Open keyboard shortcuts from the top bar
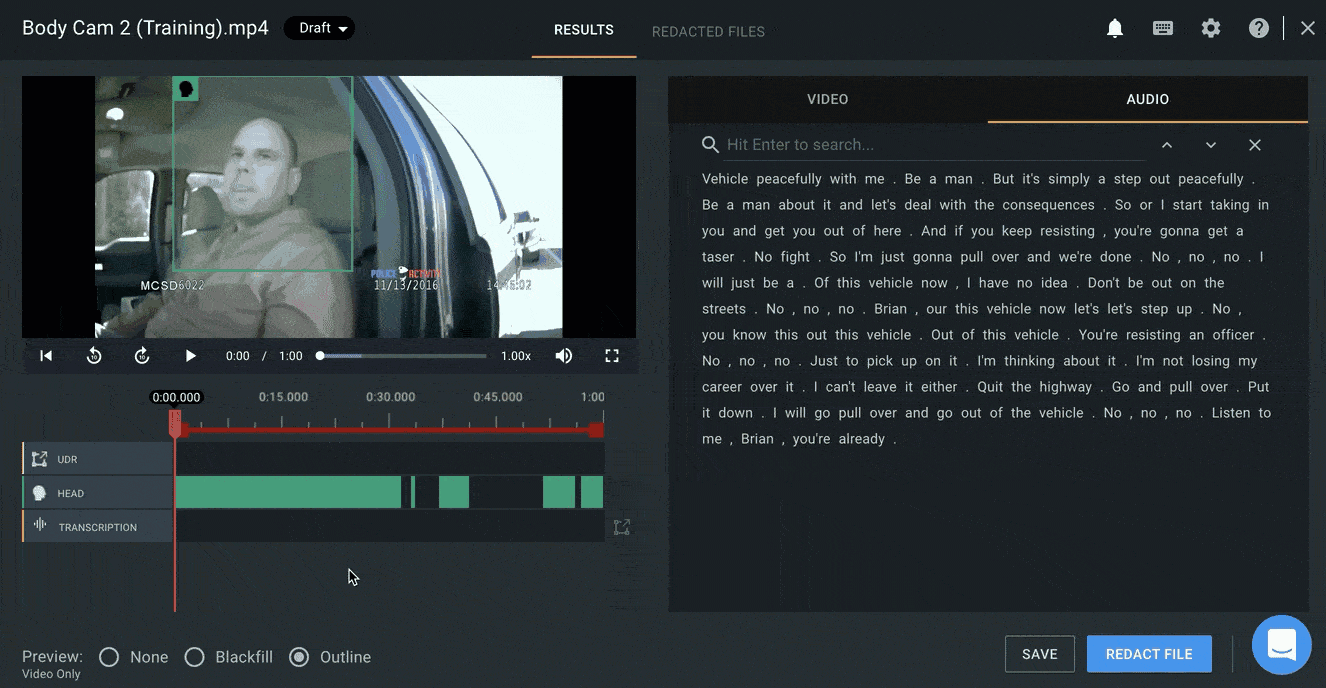The width and height of the screenshot is (1326, 688). [x=1163, y=28]
